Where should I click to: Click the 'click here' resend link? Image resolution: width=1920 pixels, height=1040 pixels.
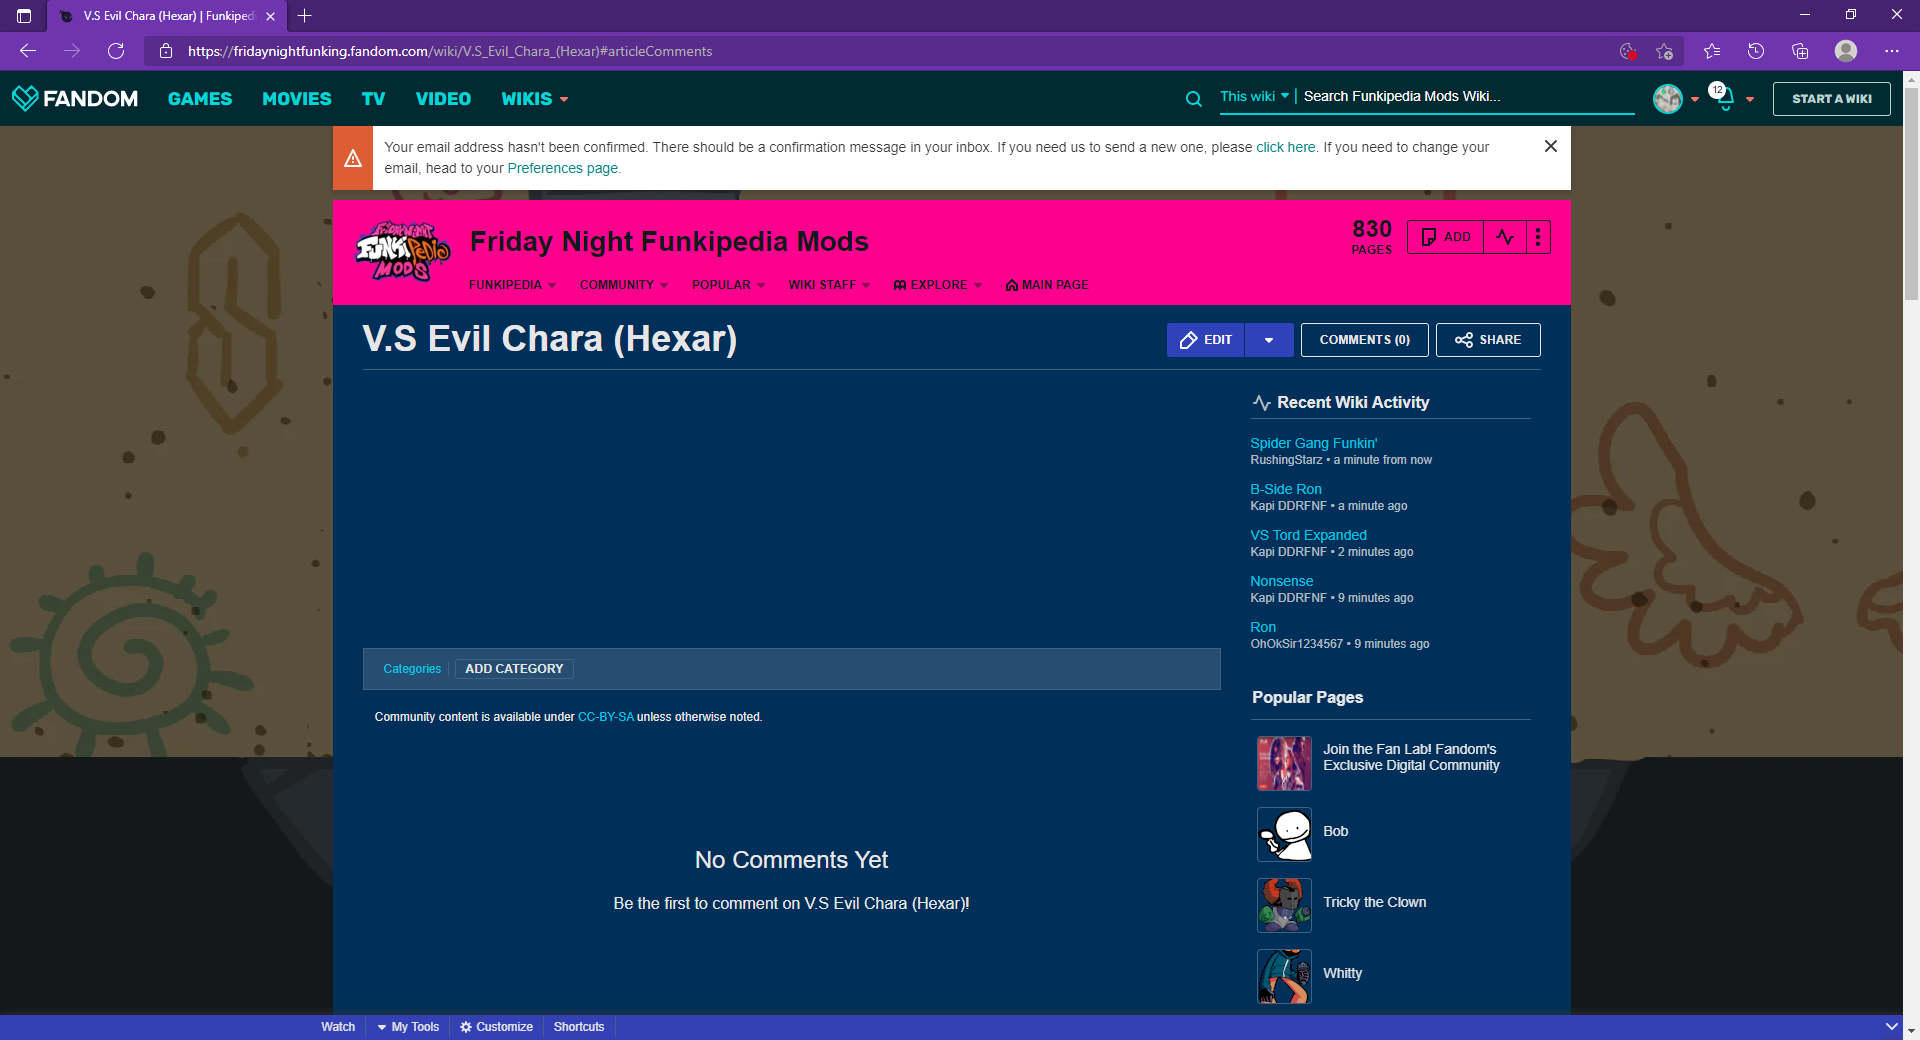(x=1285, y=147)
